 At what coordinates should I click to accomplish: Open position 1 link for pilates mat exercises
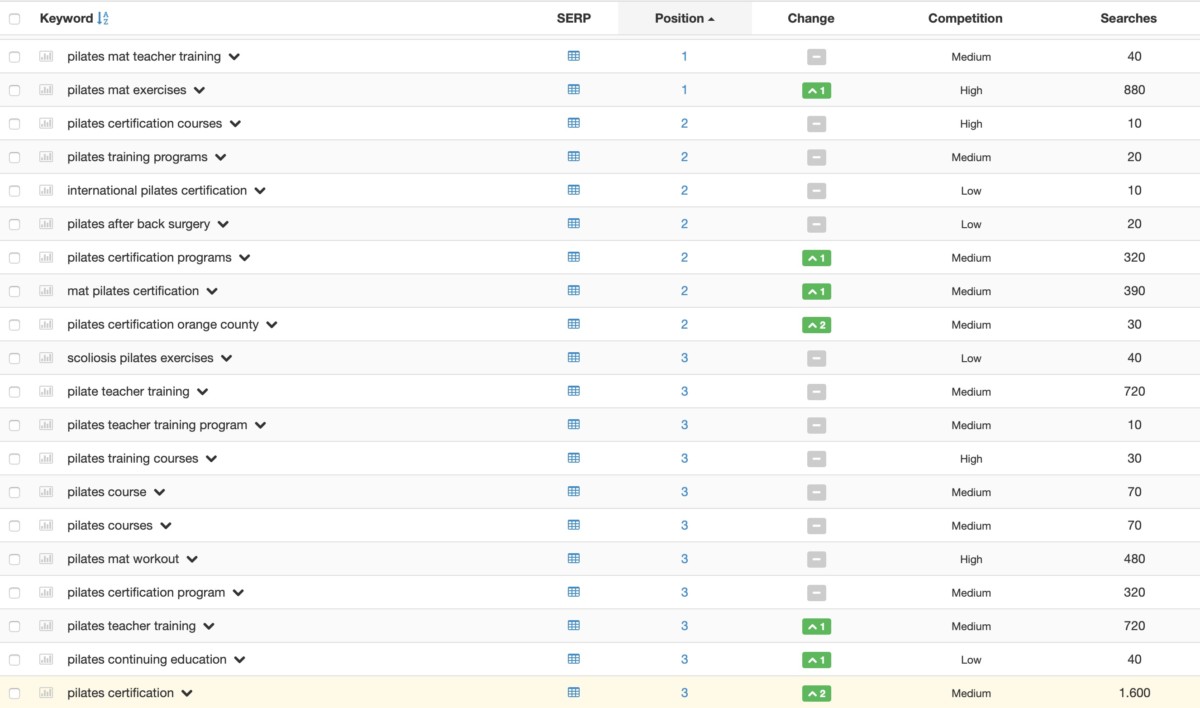(x=684, y=90)
